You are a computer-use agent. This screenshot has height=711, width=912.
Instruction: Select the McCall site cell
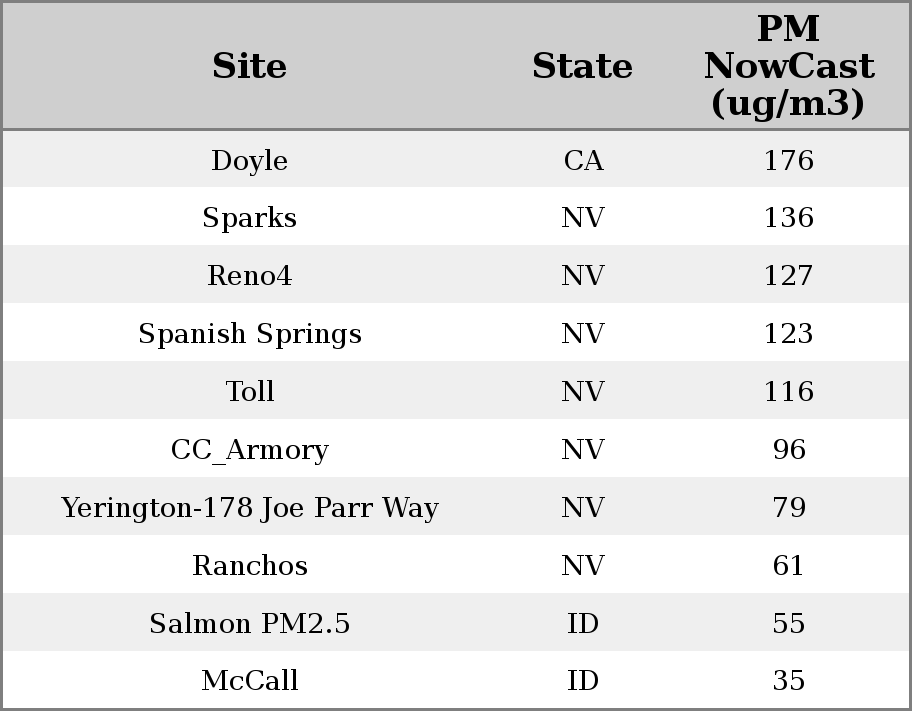click(x=249, y=681)
